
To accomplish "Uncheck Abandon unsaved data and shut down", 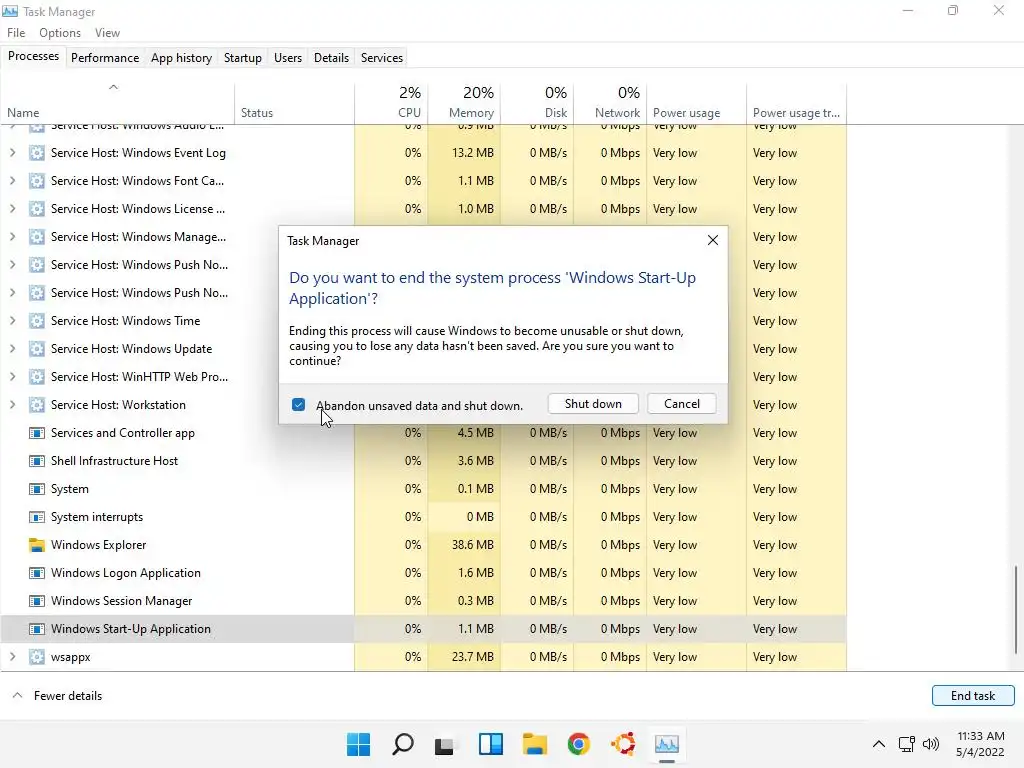I will click(298, 405).
